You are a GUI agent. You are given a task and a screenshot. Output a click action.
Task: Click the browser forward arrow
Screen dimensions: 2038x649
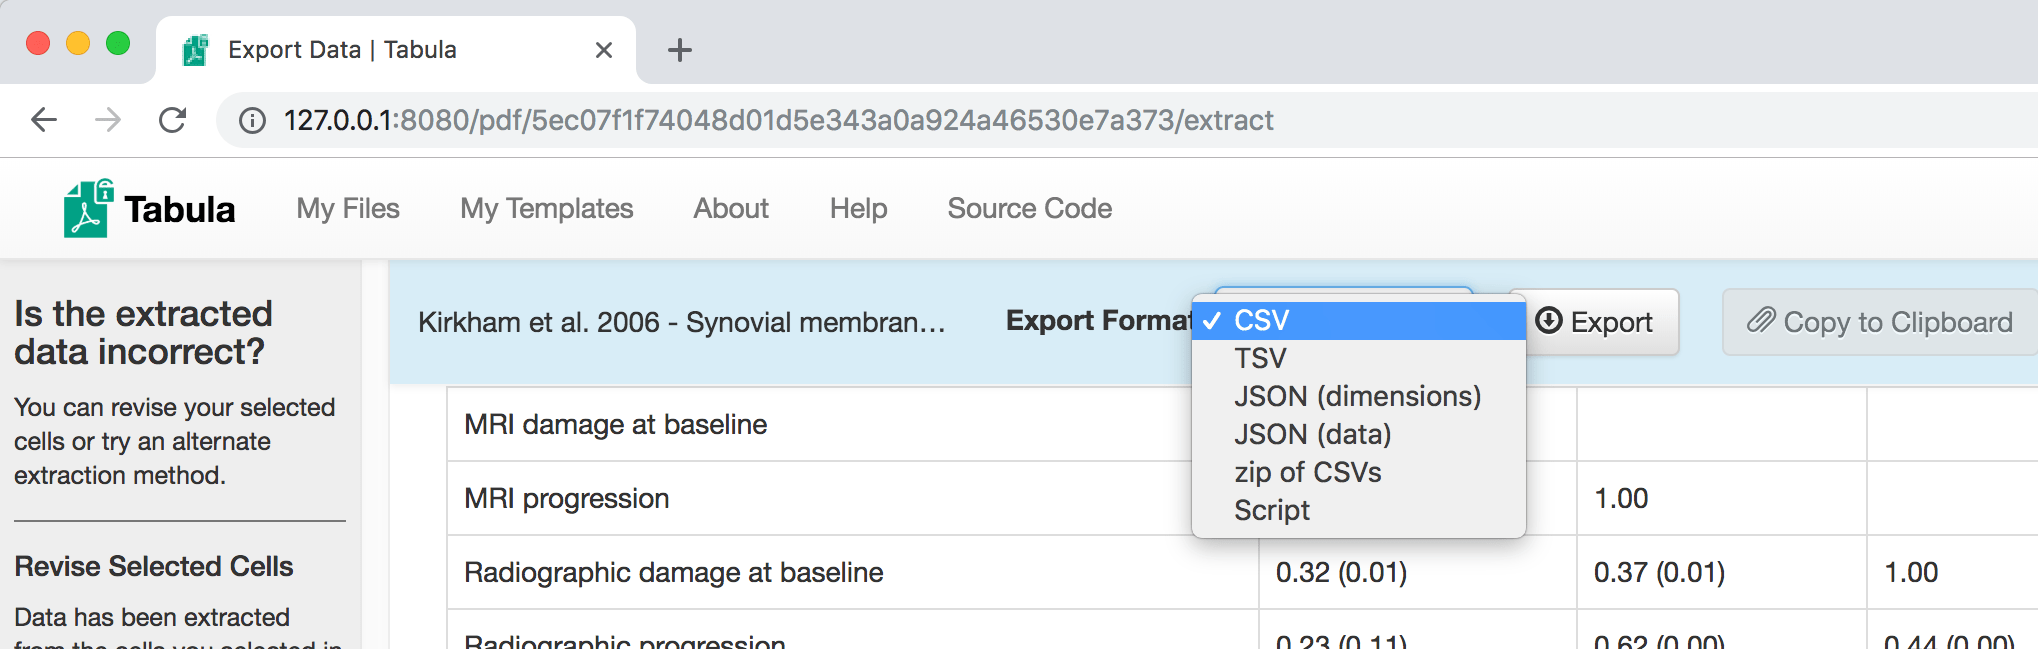tap(108, 121)
